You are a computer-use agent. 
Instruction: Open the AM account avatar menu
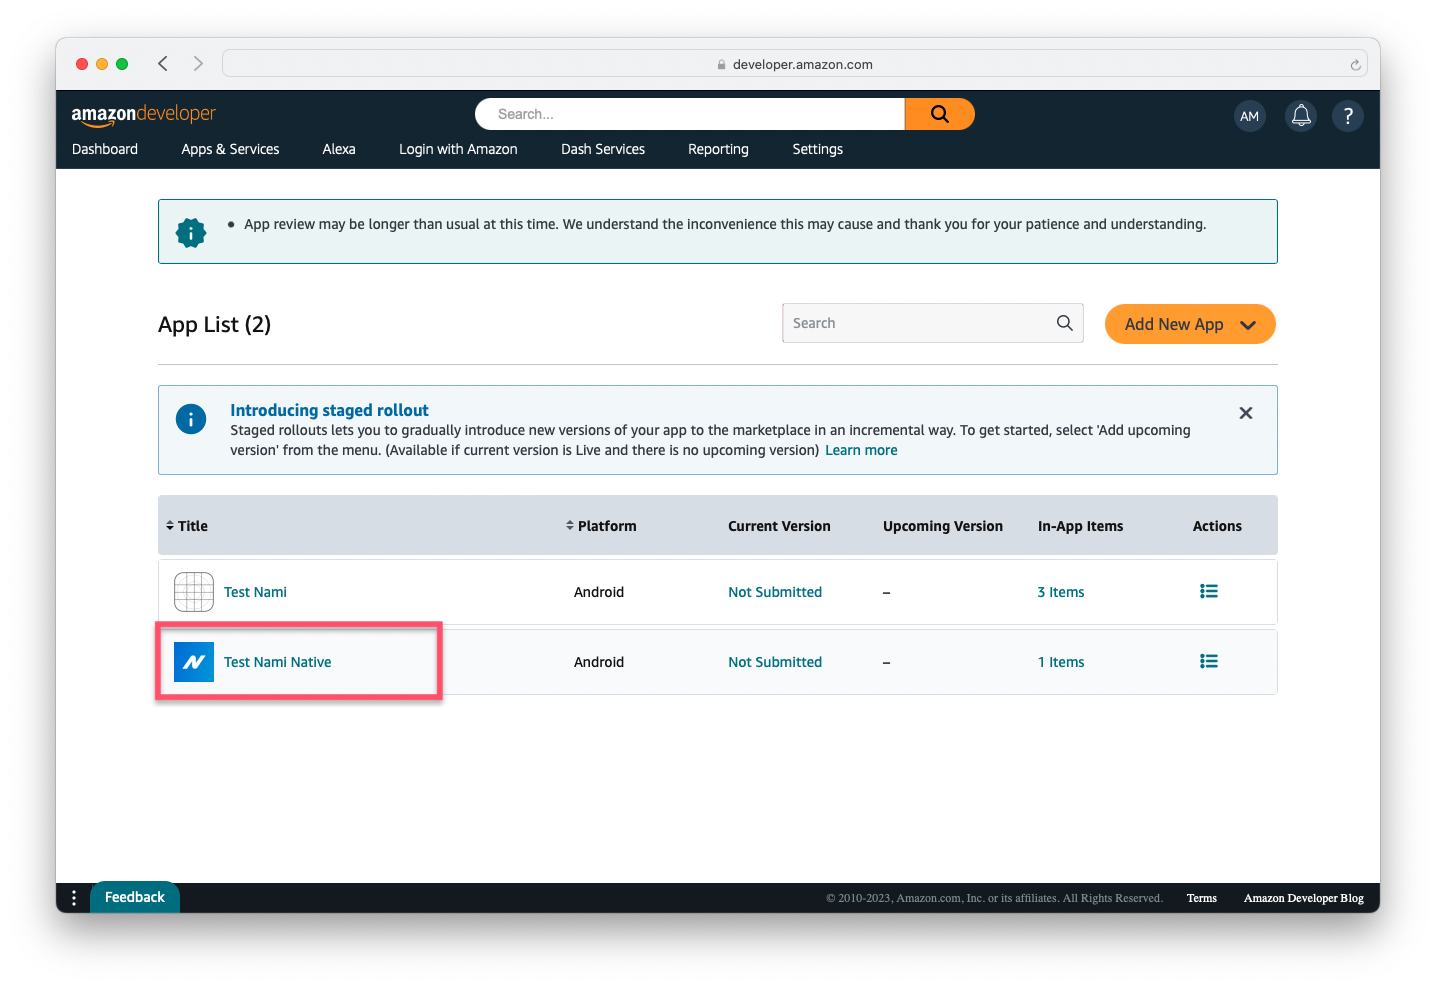(1249, 116)
